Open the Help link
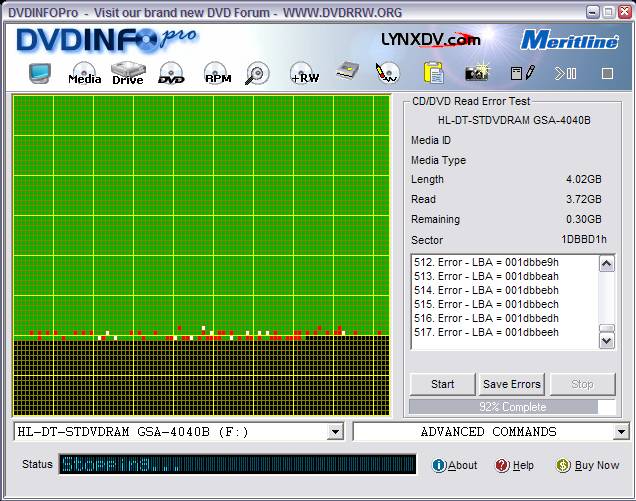Screen dimensions: 636x501 [x=514, y=465]
